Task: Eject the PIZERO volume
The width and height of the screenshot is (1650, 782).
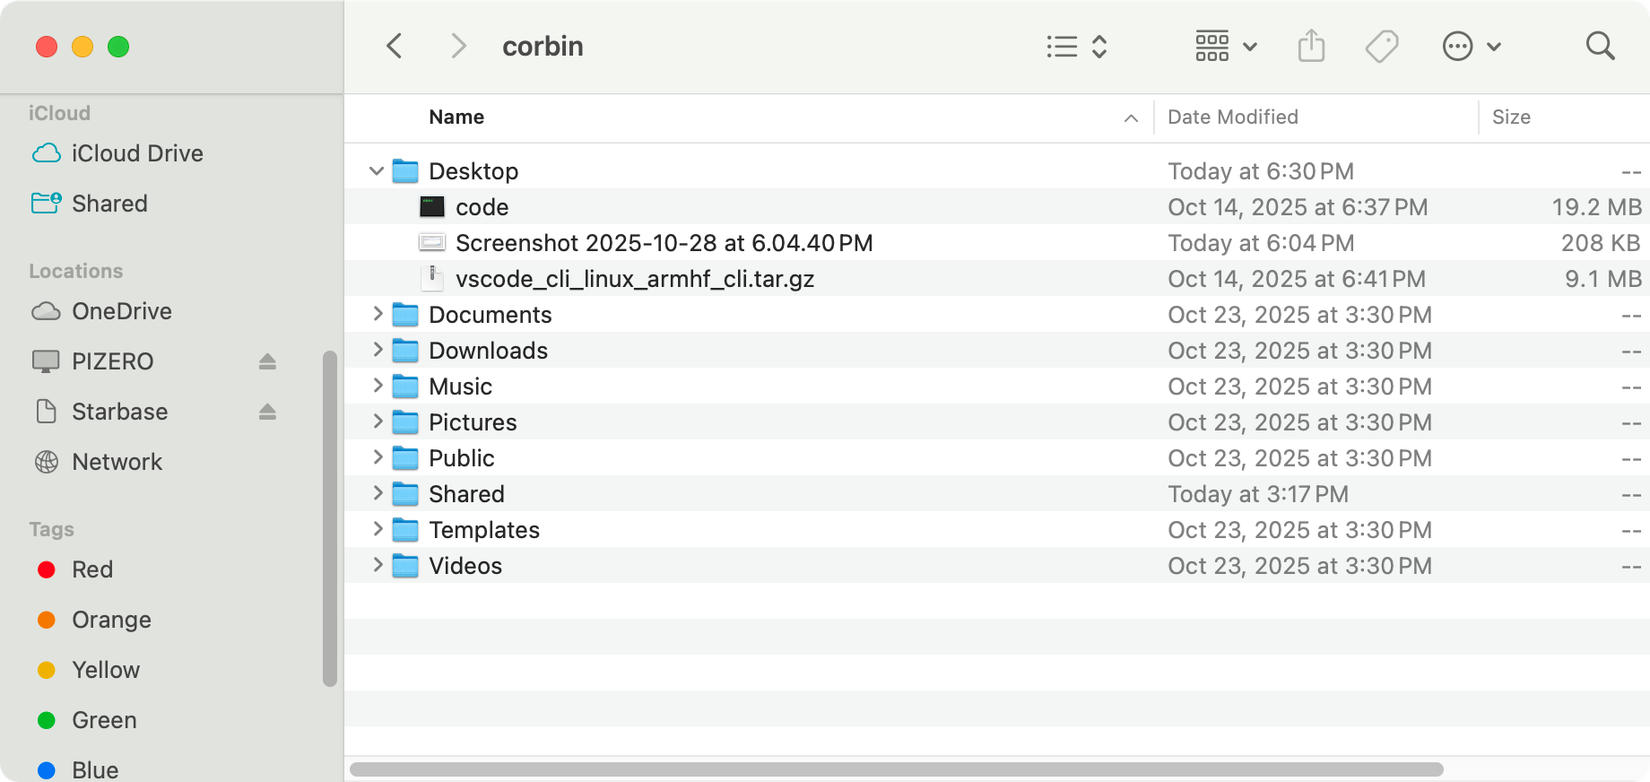Action: point(267,361)
